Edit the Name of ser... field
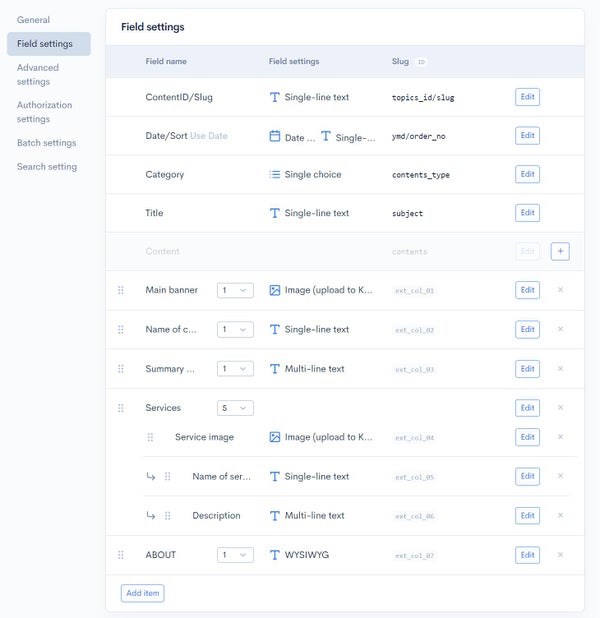Viewport: 600px width, 618px height. [527, 476]
